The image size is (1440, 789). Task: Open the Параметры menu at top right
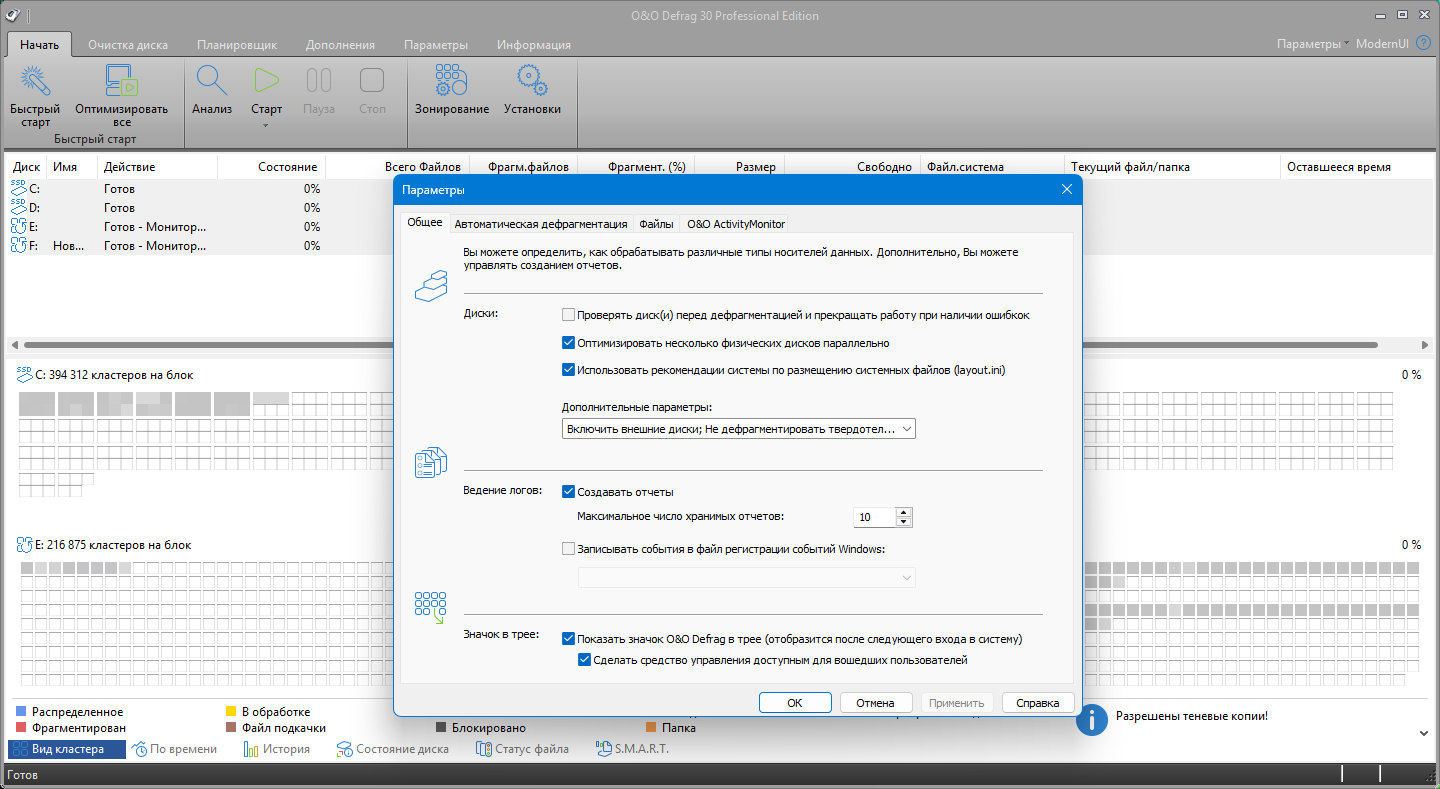[x=1312, y=44]
